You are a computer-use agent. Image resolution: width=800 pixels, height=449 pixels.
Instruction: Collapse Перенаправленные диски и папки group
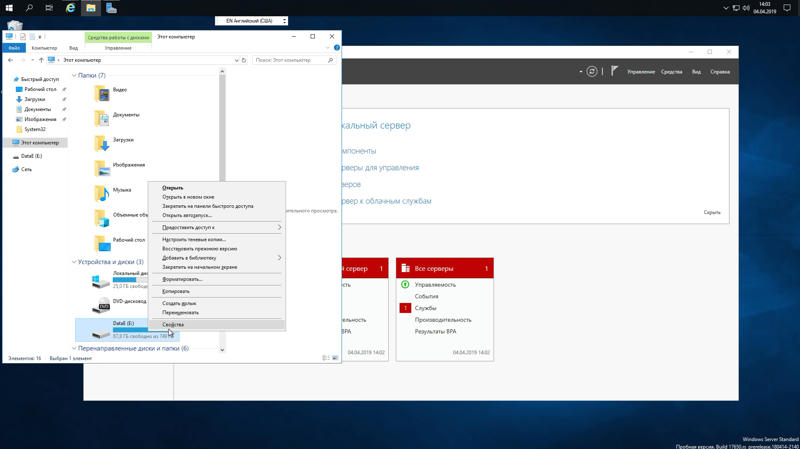click(74, 348)
